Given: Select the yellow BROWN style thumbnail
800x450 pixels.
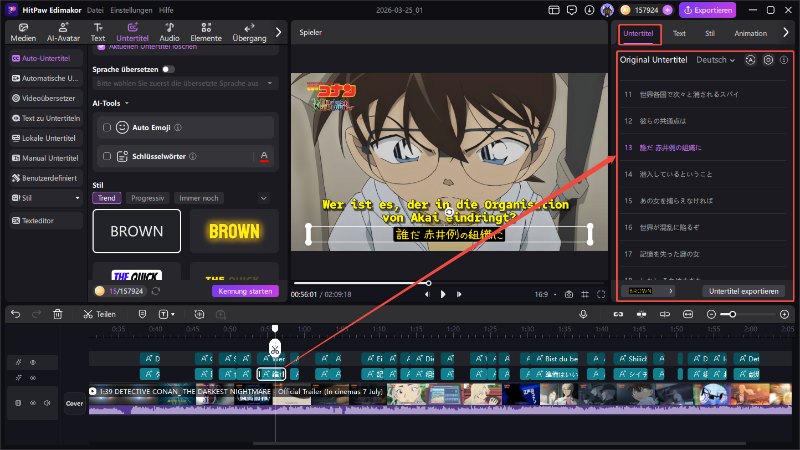Looking at the screenshot, I should [235, 231].
